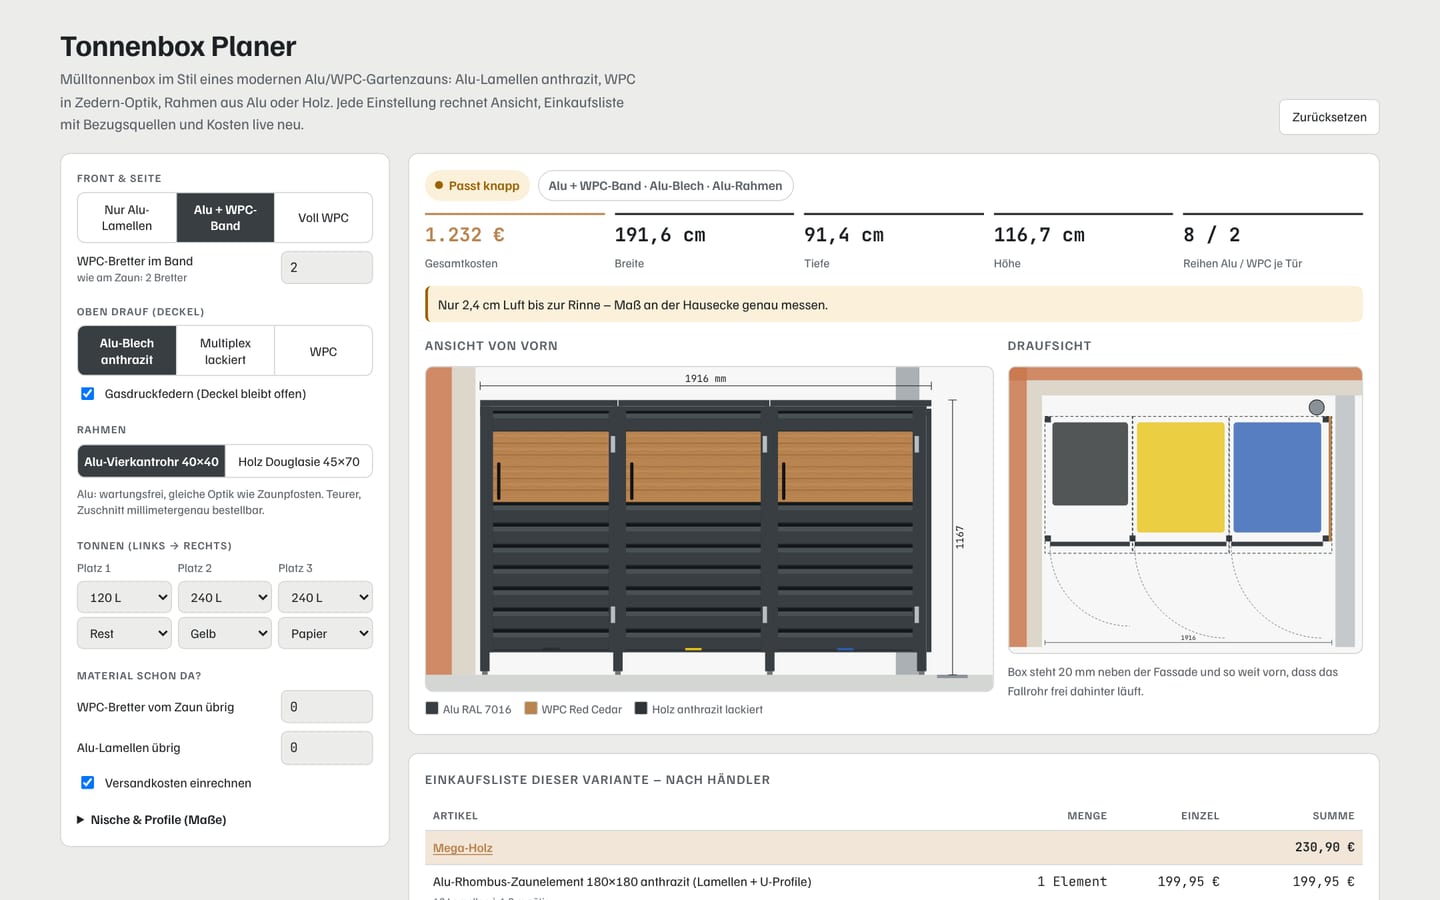Click the WPC-Bretter vom Zaun übrig field
1440x900 pixels.
[x=327, y=707]
